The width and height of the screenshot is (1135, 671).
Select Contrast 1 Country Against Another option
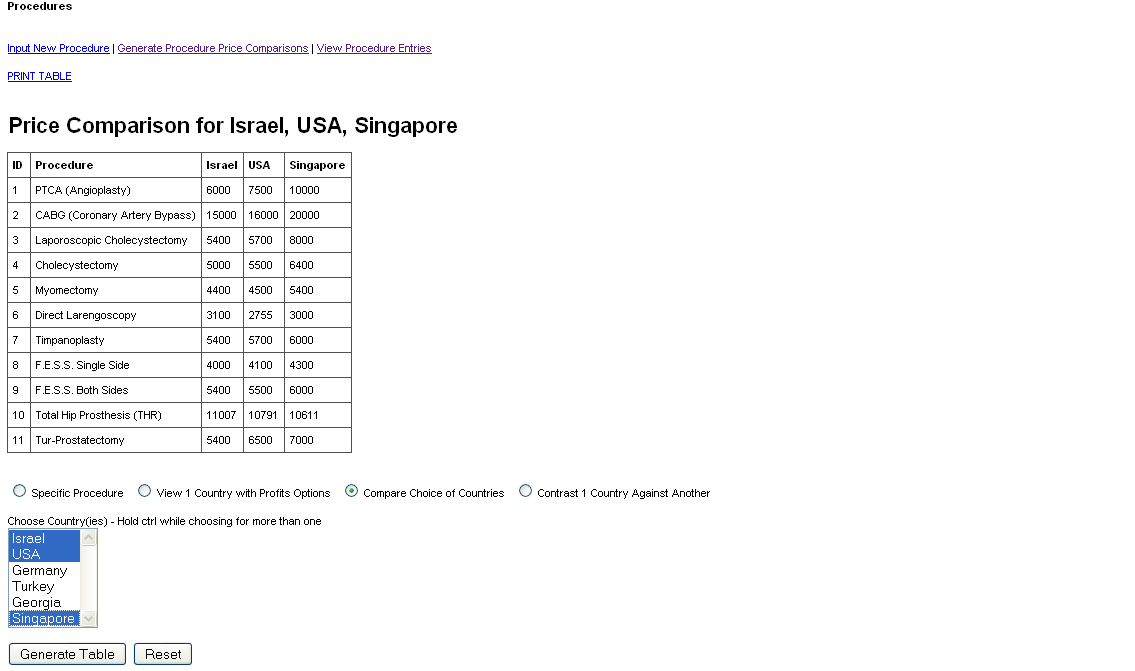click(x=525, y=491)
